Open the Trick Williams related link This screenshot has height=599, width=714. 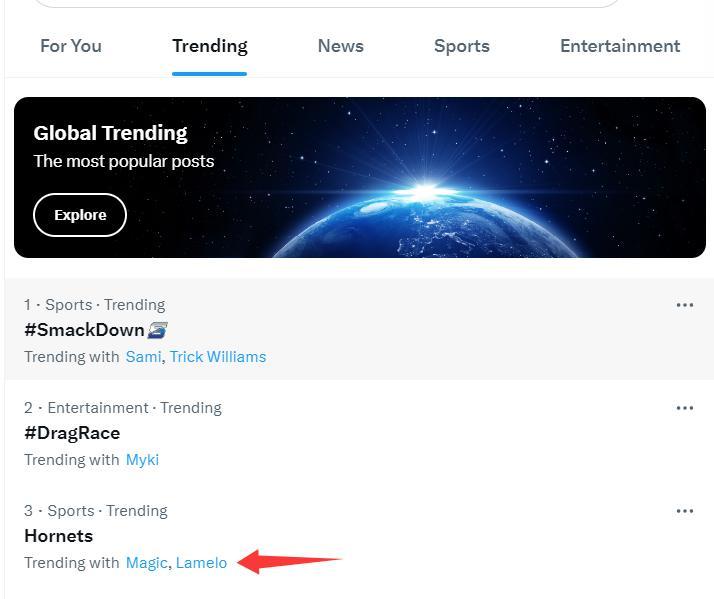(x=218, y=357)
